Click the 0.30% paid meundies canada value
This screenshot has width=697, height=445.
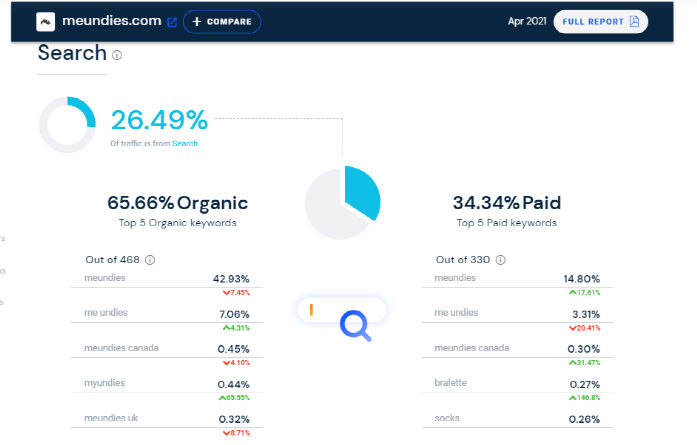(584, 349)
